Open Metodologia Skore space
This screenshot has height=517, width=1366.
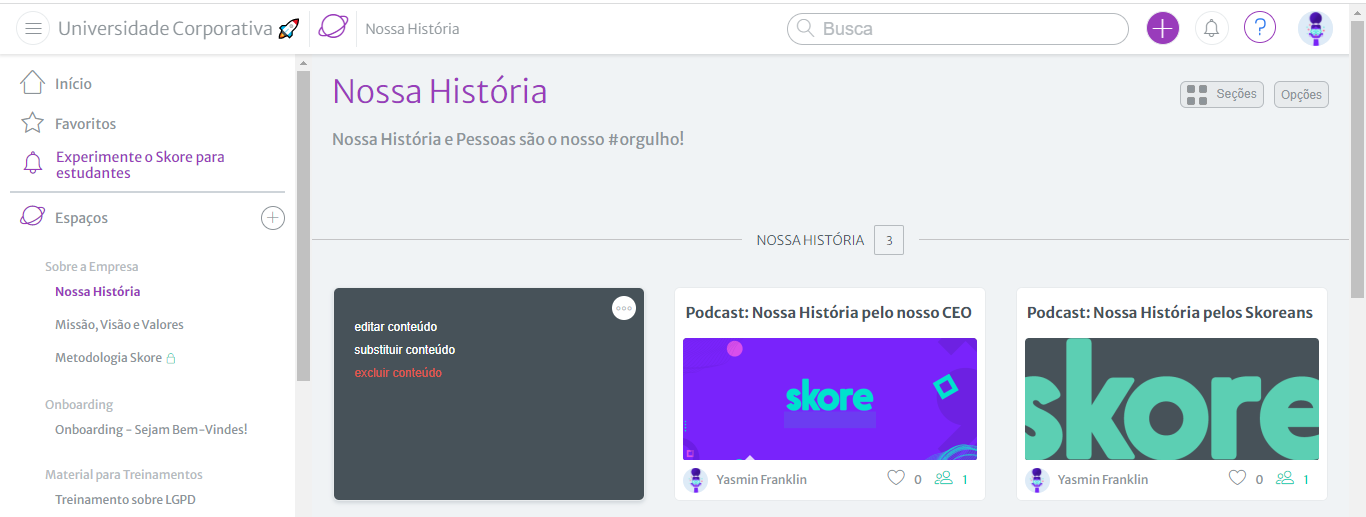click(108, 358)
